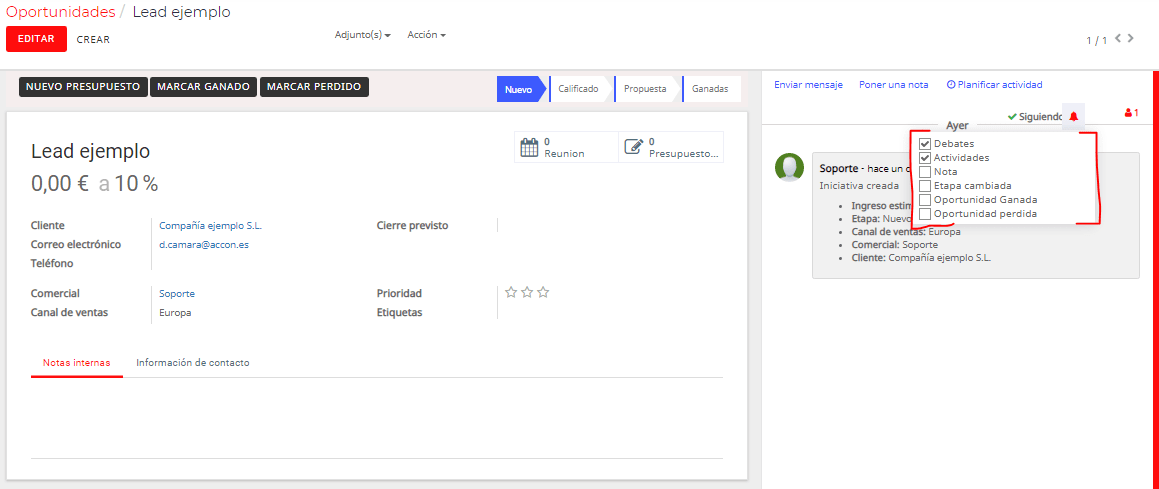Click Poner una nota link
Viewport: 1159px width, 489px height.
click(x=894, y=85)
